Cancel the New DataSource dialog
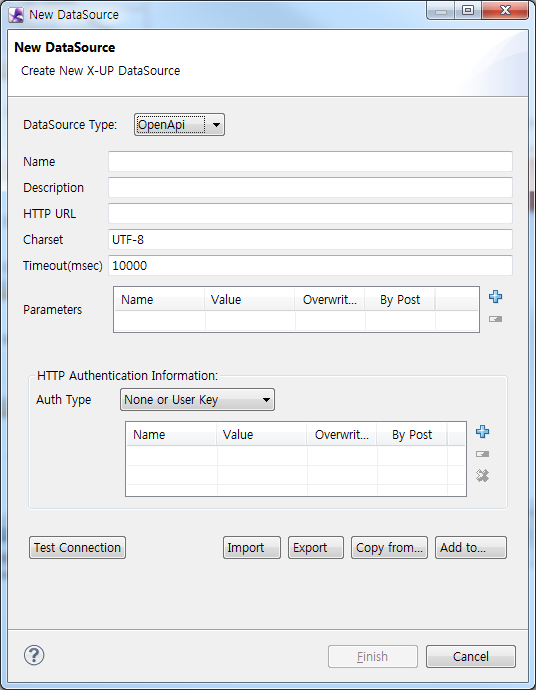Image resolution: width=536 pixels, height=690 pixels. (471, 657)
